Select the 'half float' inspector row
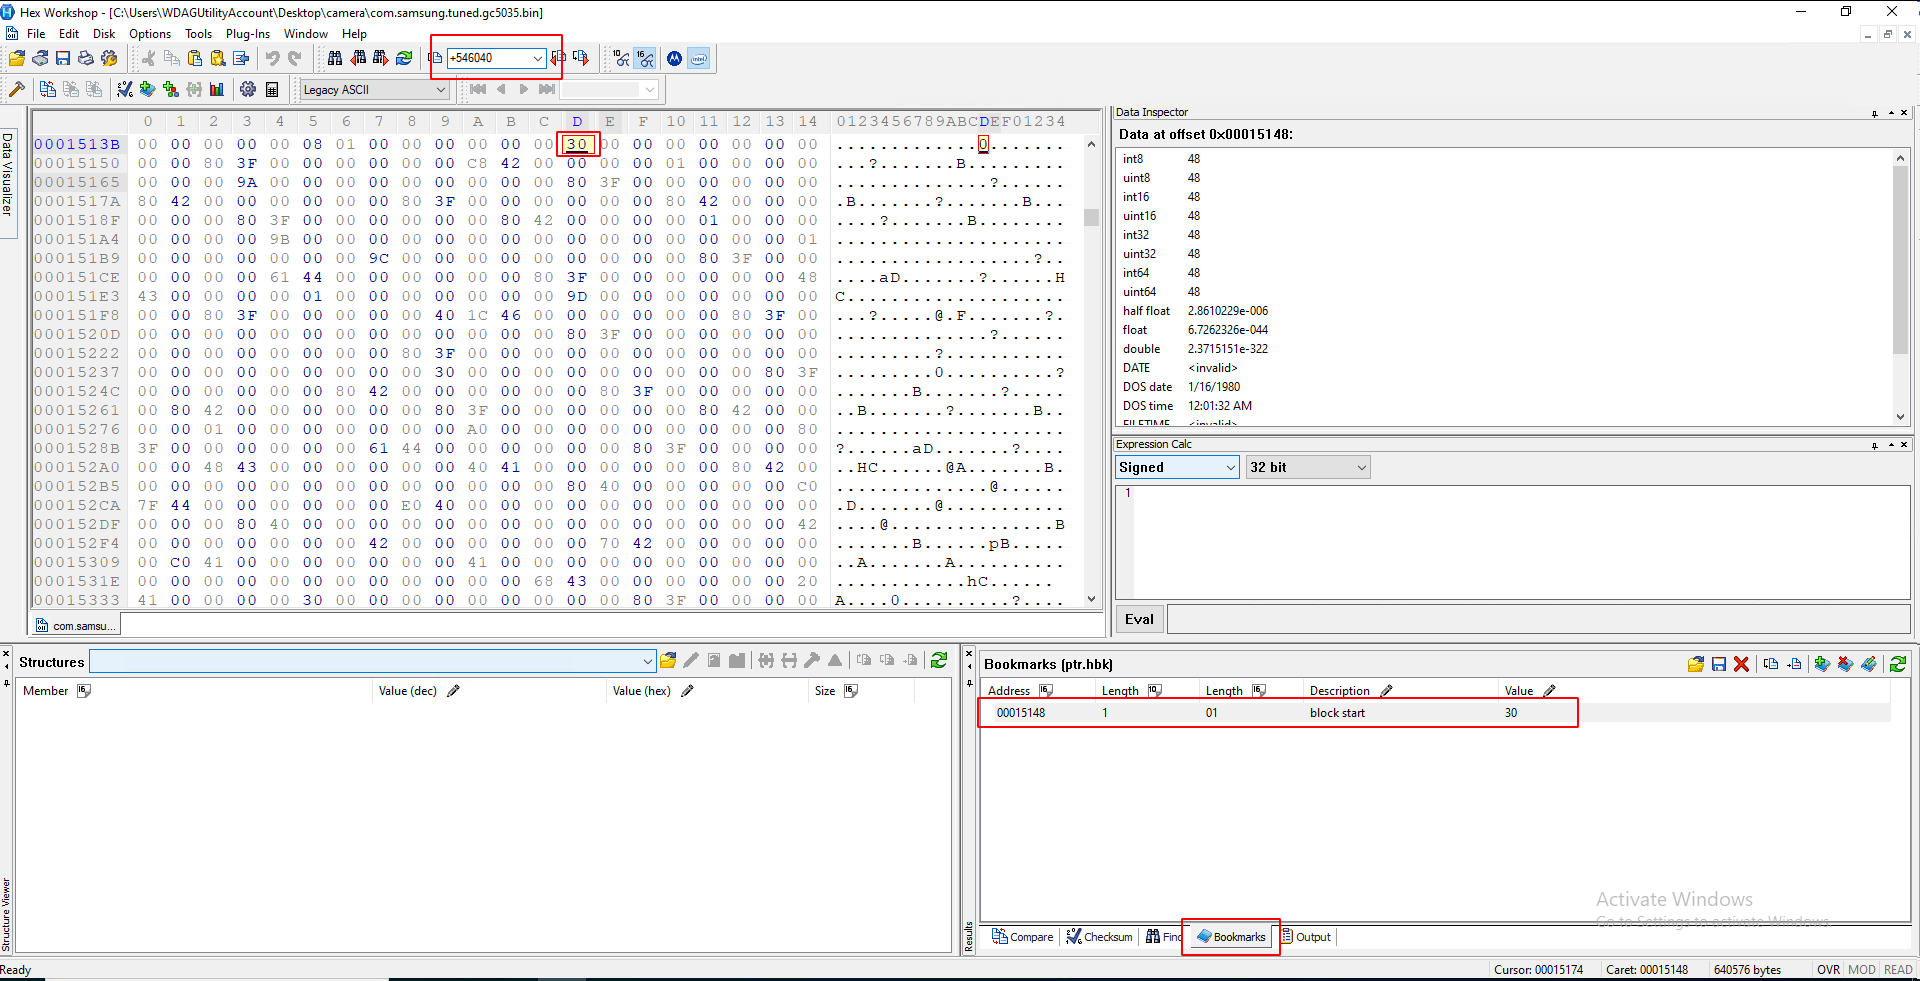This screenshot has width=1920, height=981. [1505, 311]
